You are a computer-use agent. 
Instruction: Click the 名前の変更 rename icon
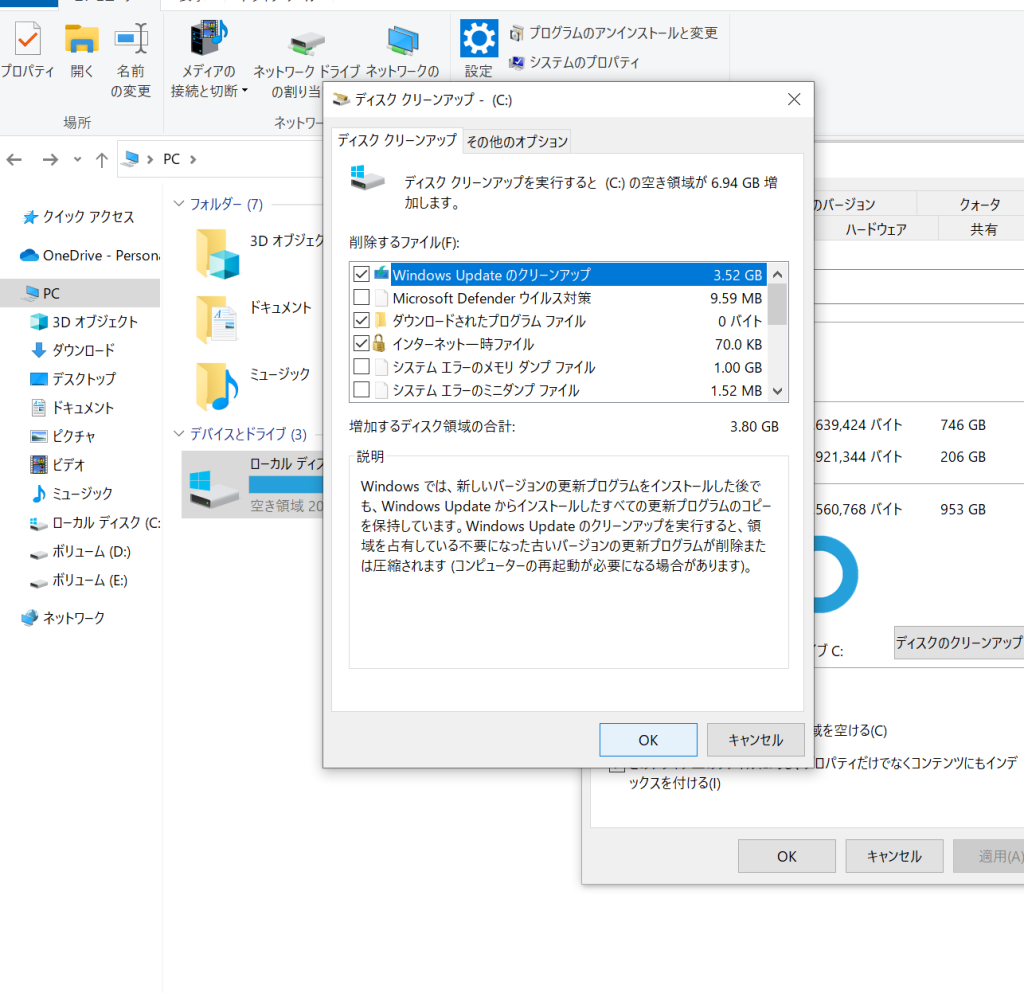click(x=131, y=41)
